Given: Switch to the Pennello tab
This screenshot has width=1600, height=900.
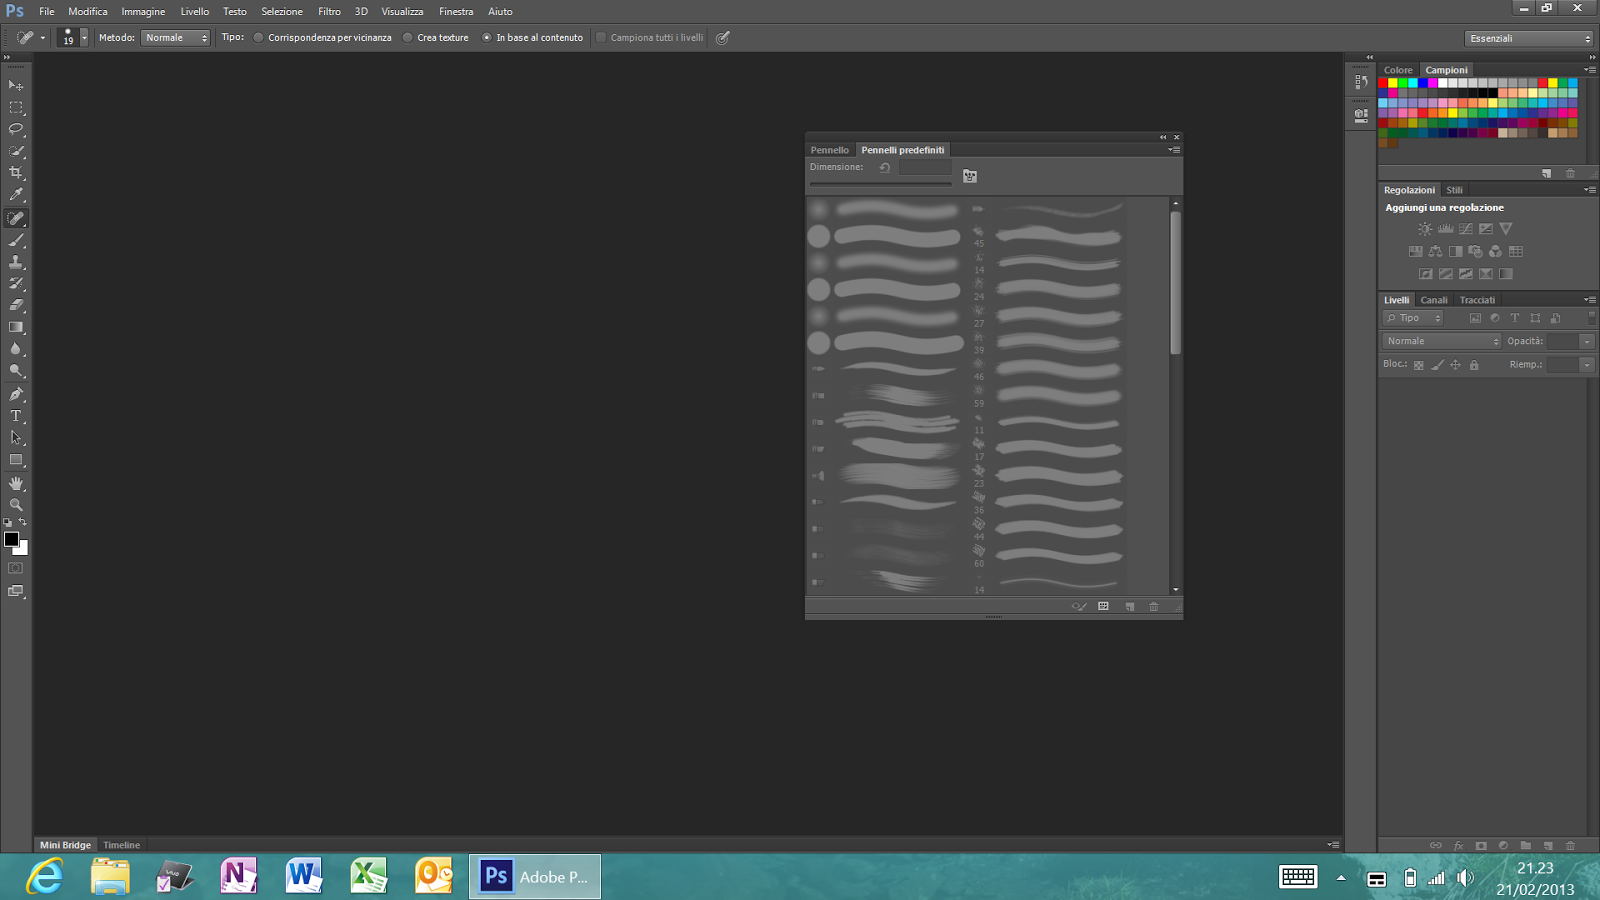Looking at the screenshot, I should tap(829, 150).
